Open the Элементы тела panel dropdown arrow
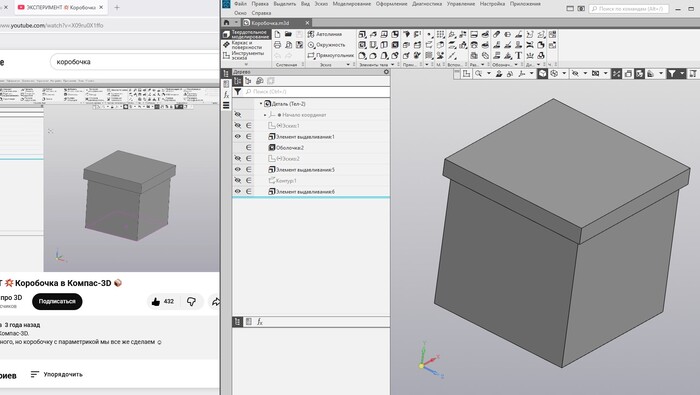Image resolution: width=700 pixels, height=395 pixels. (x=392, y=65)
